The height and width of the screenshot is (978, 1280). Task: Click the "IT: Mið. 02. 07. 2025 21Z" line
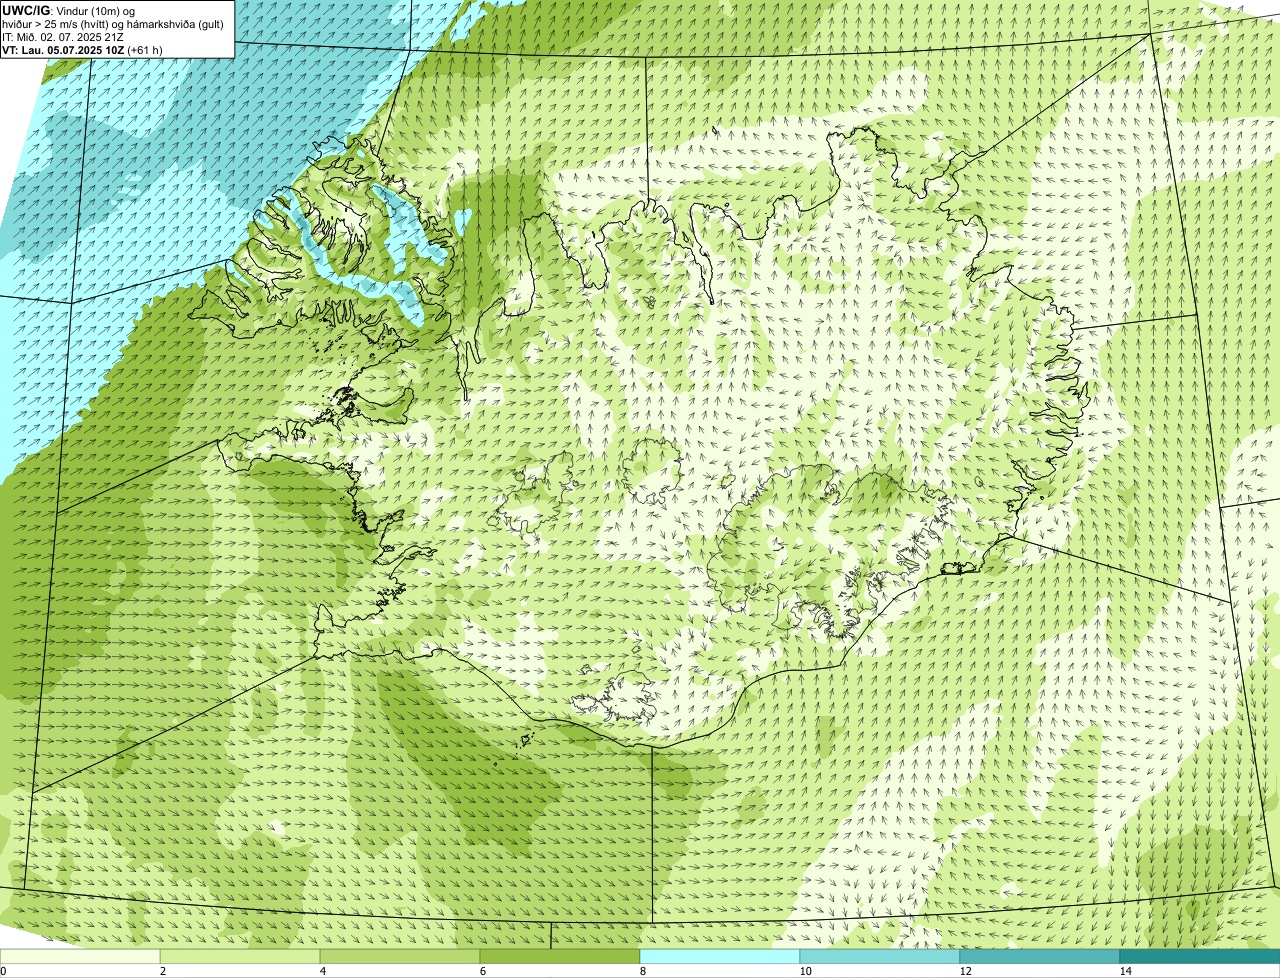click(63, 36)
